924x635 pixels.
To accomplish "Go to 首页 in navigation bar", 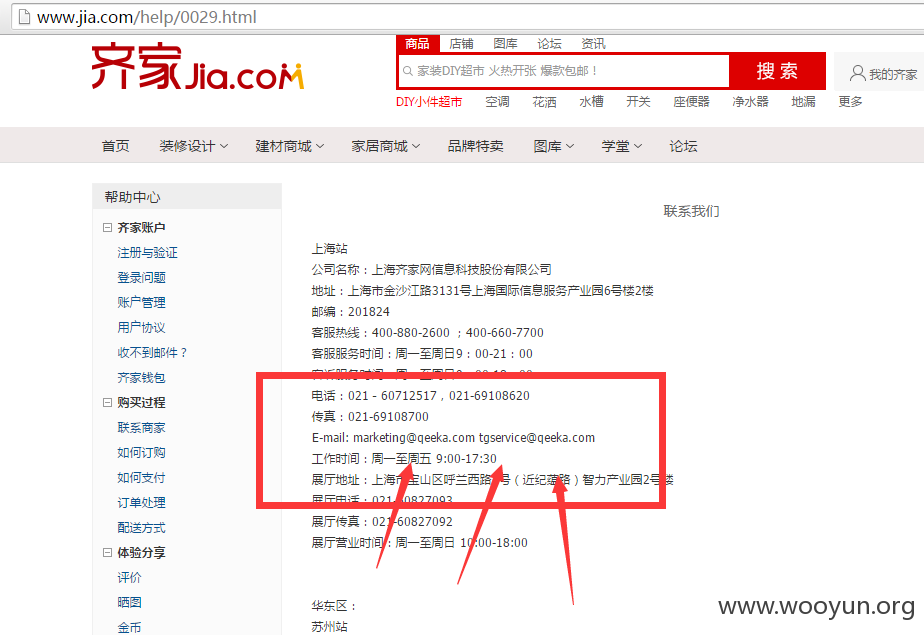I will [116, 146].
